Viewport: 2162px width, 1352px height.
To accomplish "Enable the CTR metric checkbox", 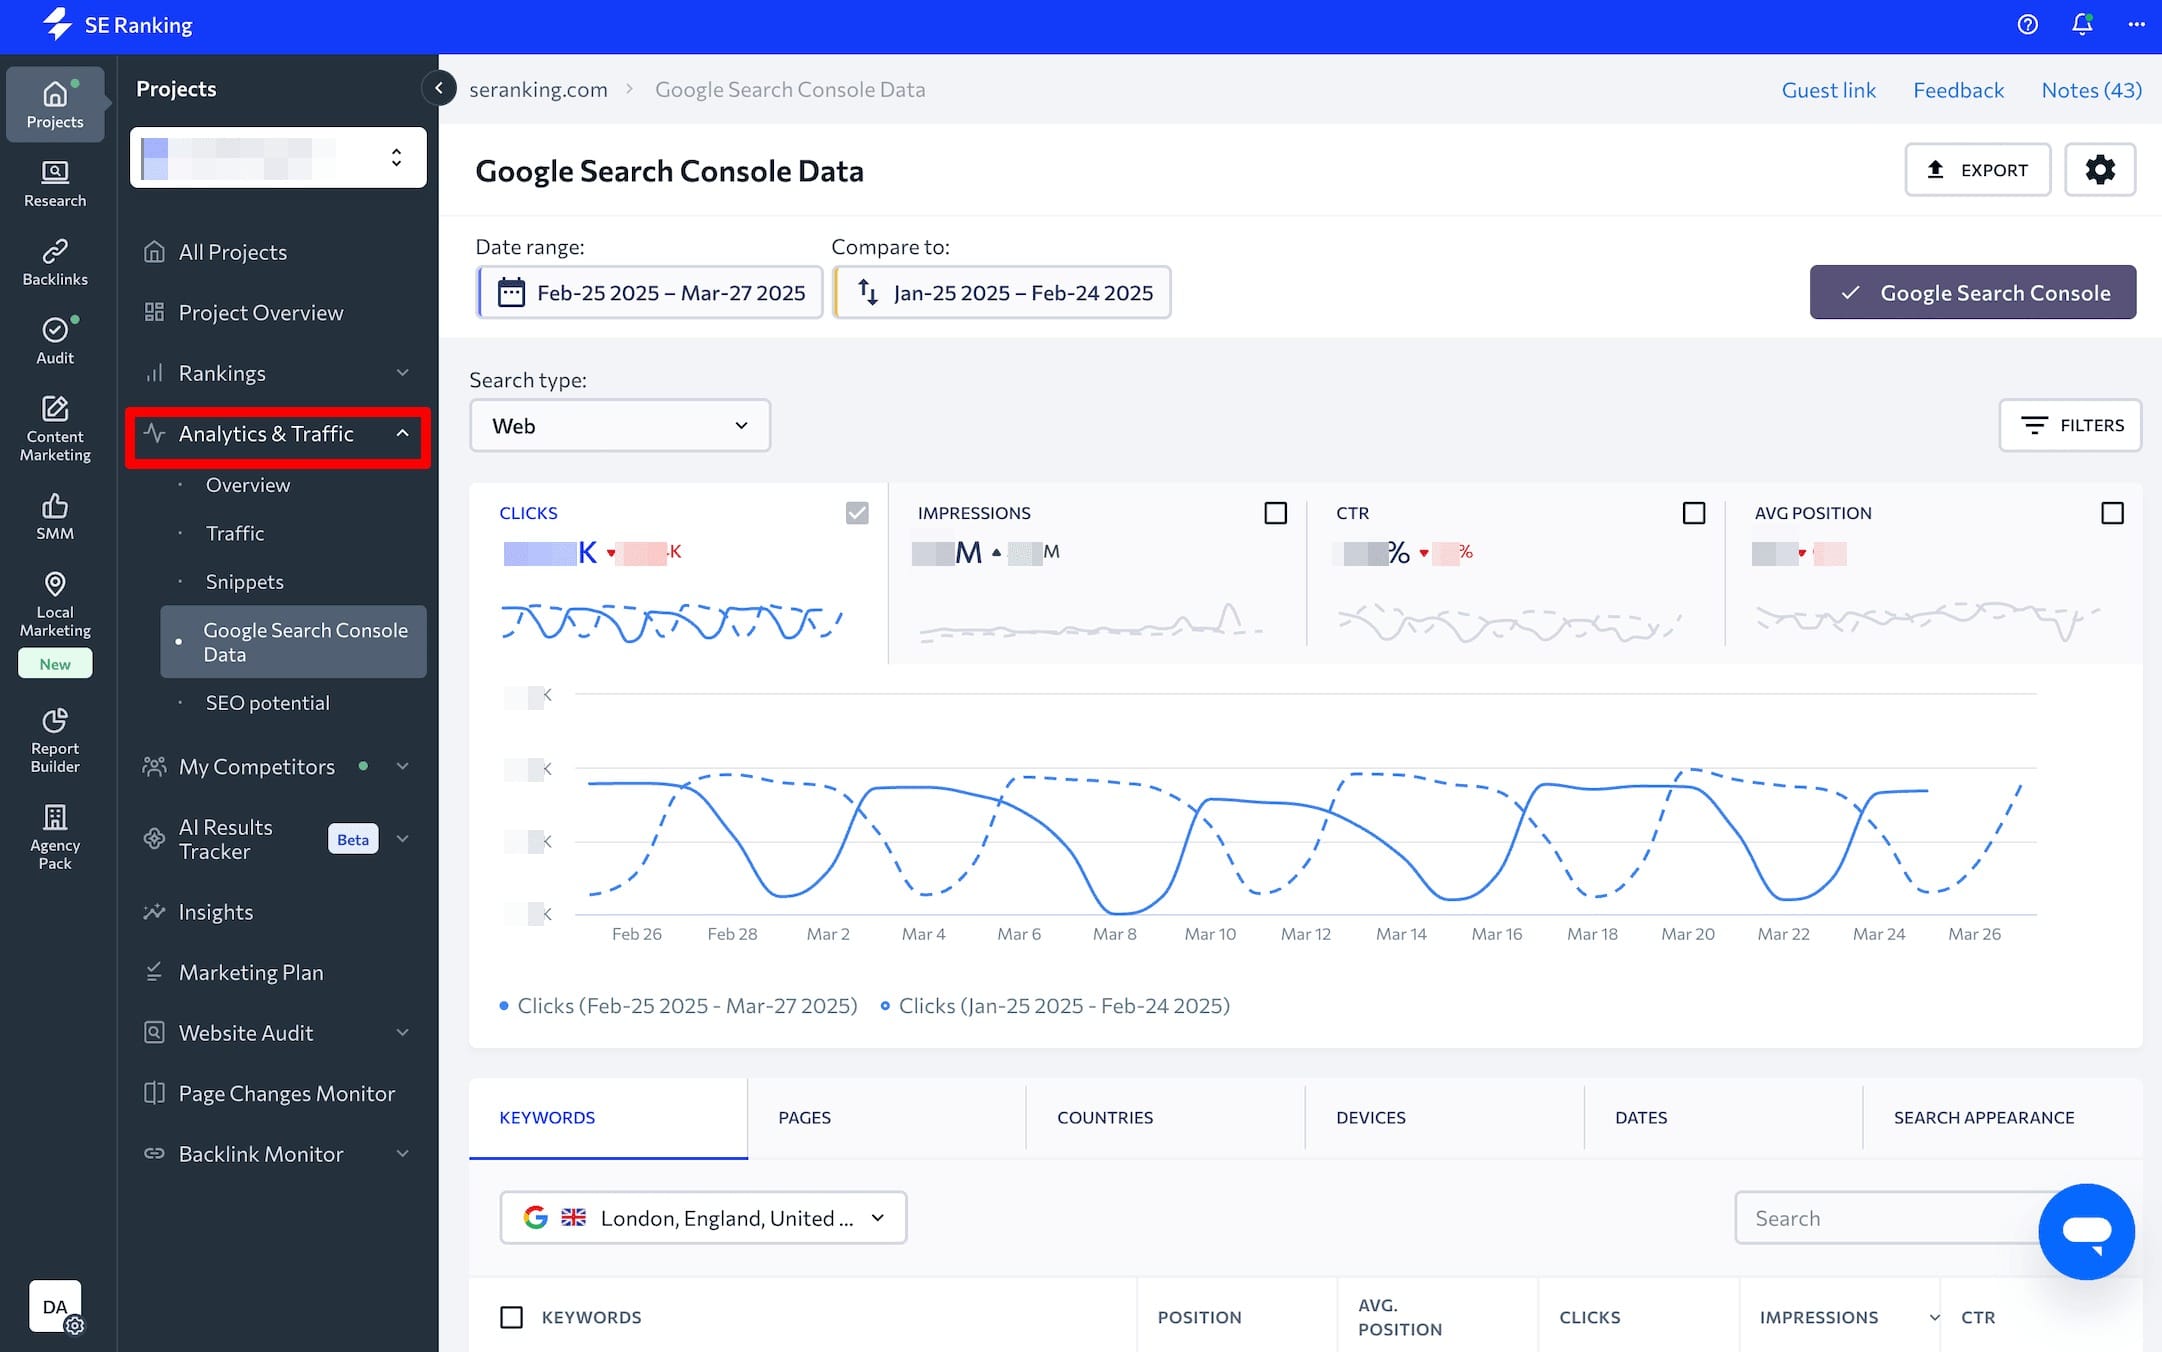I will (1693, 512).
